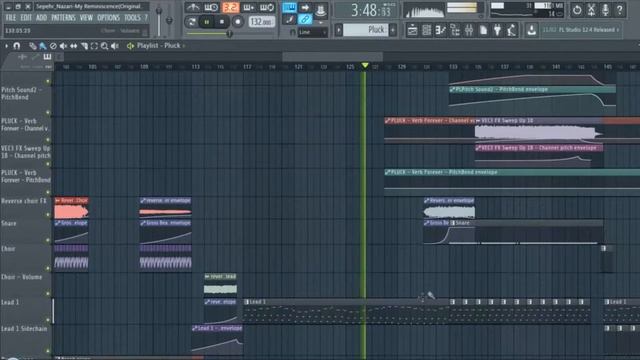Click the microphone one-click recording icon
640x360 pixels.
pyautogui.click(x=605, y=9)
